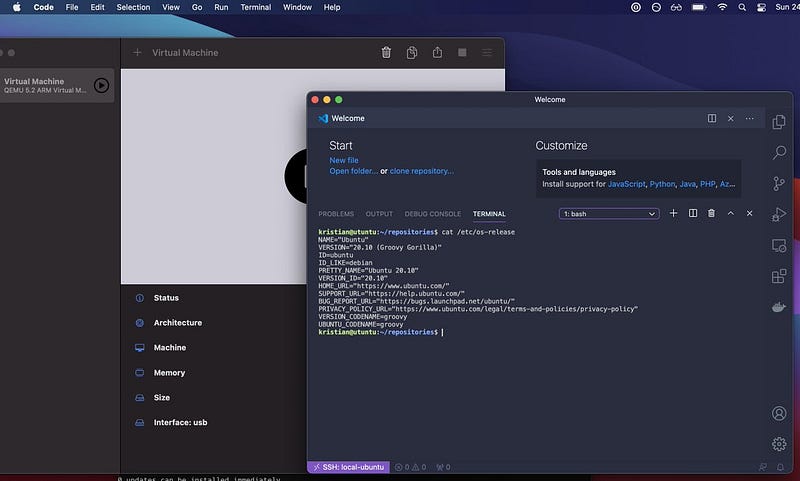The image size is (800, 481).
Task: Open forwarded ports indicator in status bar
Action: point(443,467)
